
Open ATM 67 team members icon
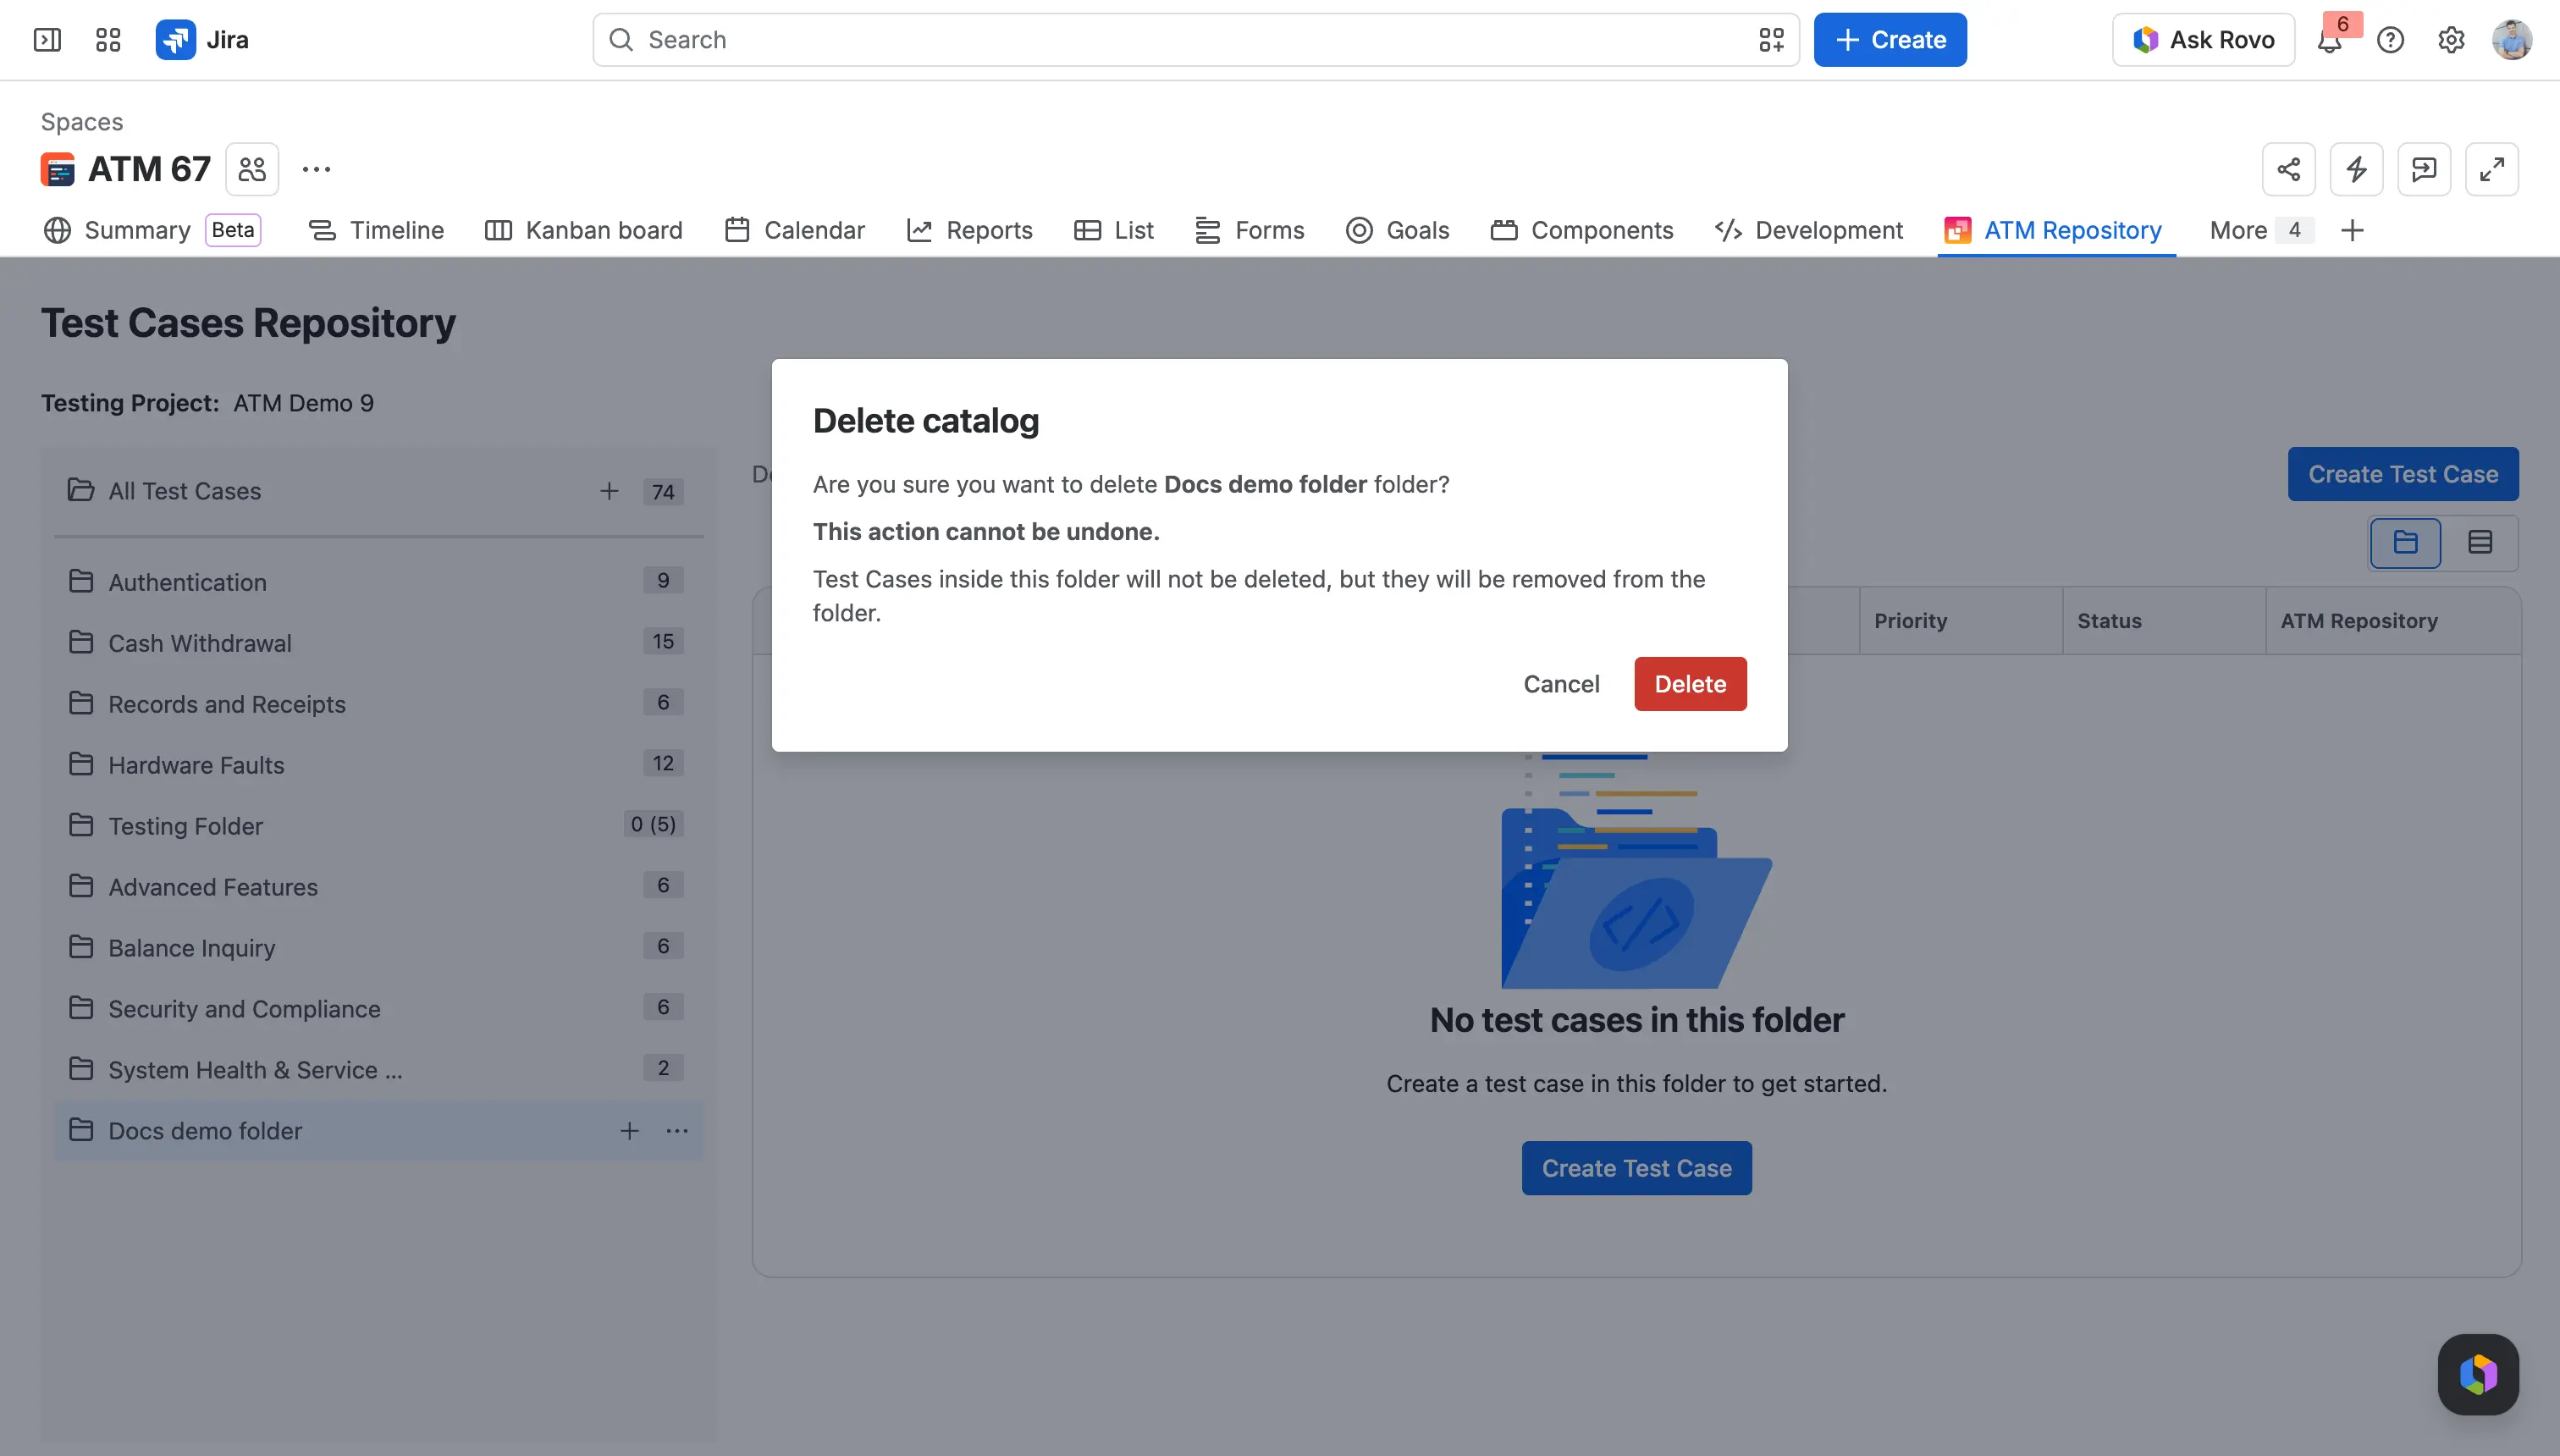click(252, 169)
